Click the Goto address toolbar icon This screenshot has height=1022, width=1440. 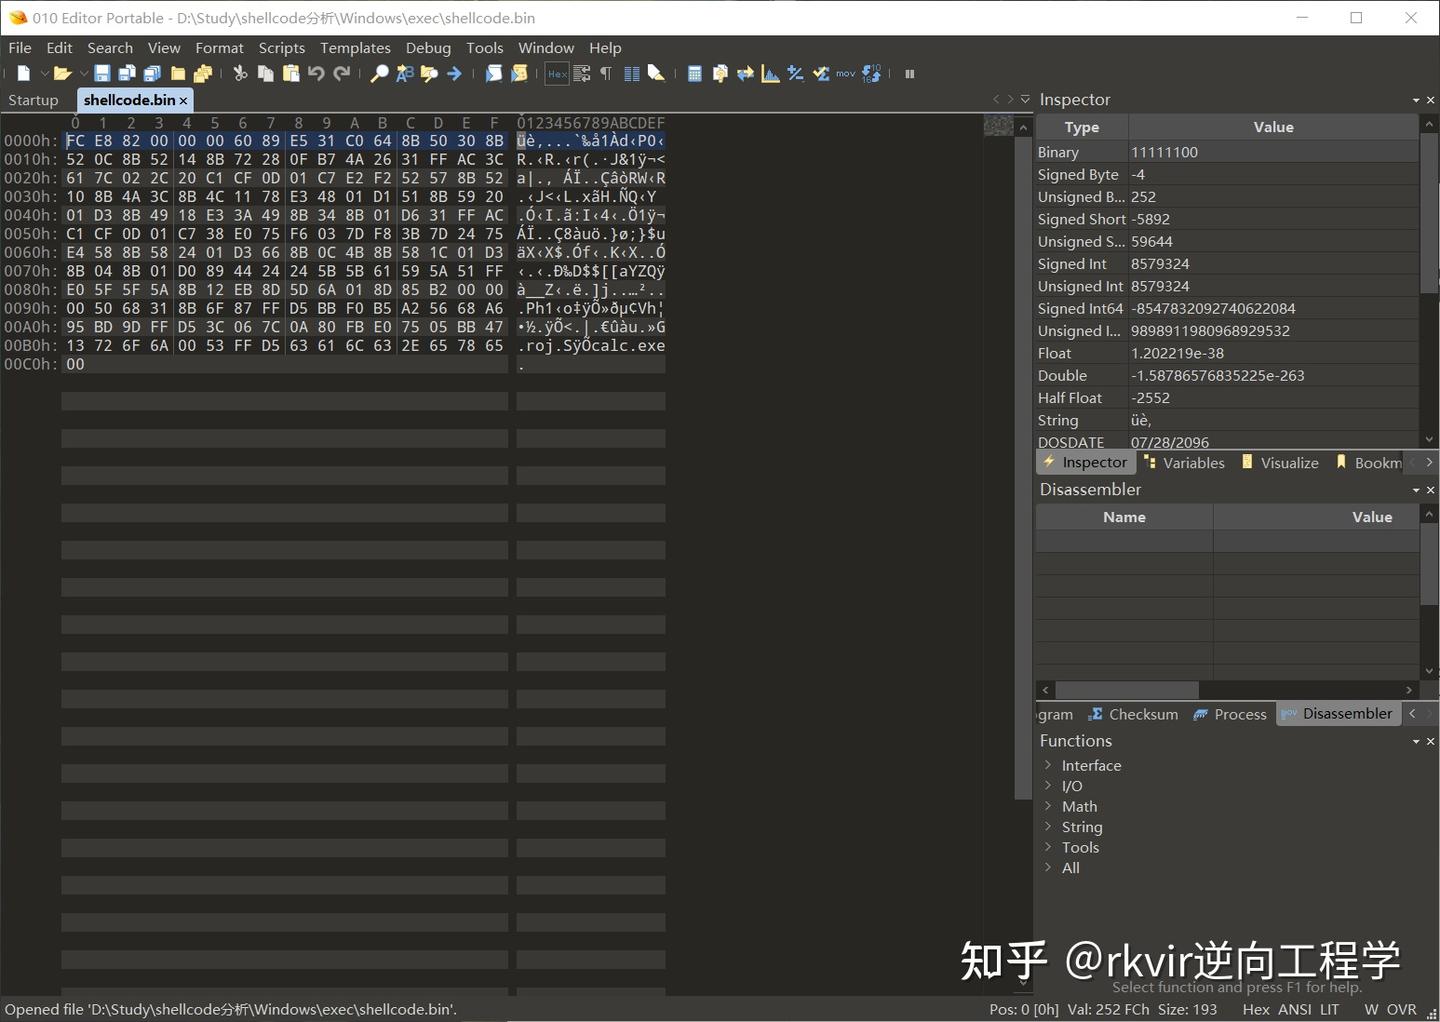(454, 73)
